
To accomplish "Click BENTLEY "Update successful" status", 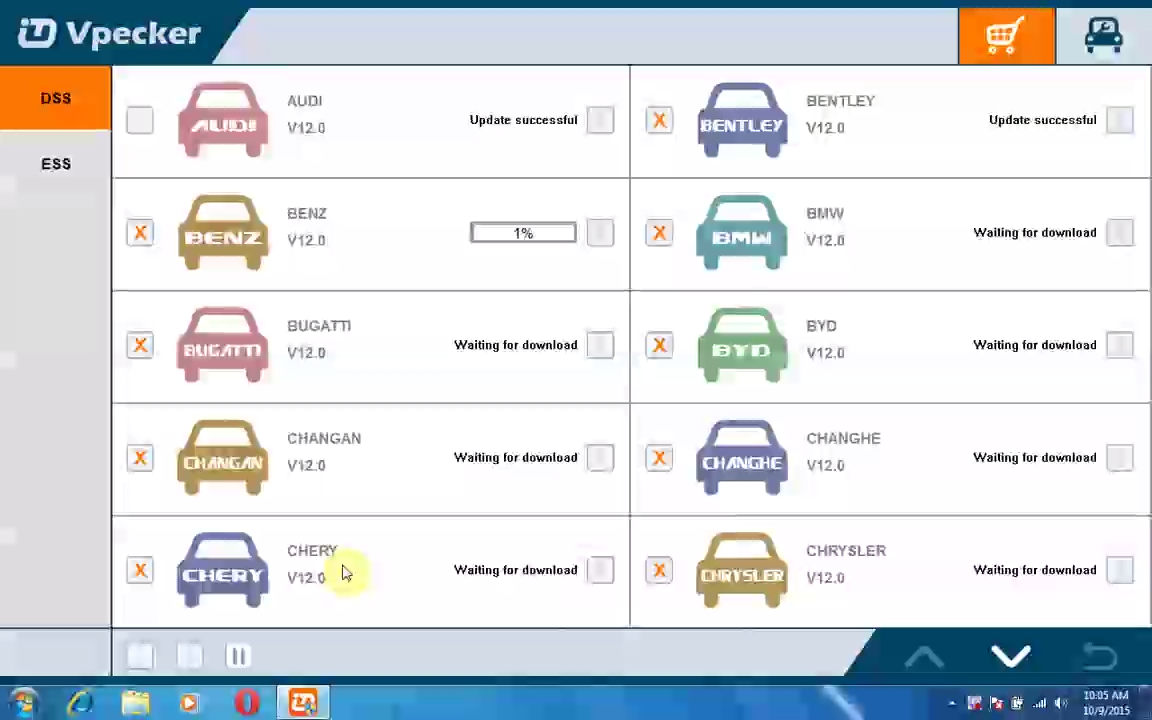I will pyautogui.click(x=1043, y=120).
